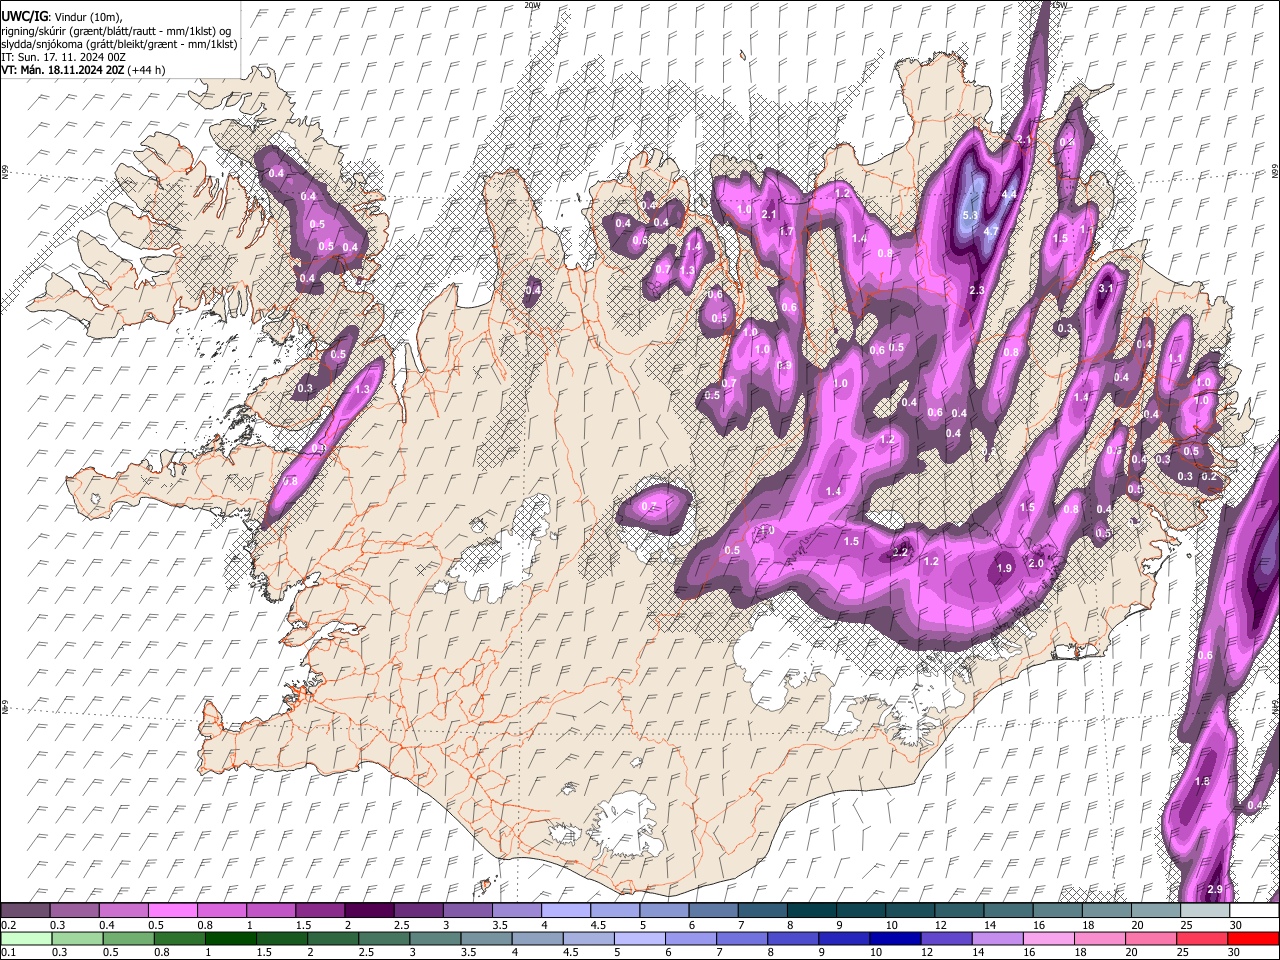Screen dimensions: 1280x960
Task: Pick the 25–30 red swatch on the rain scale
Action: pos(1203,938)
